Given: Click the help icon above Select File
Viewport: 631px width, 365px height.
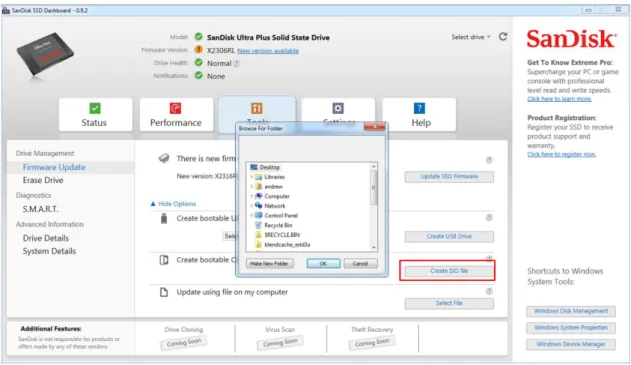Looking at the screenshot, I should tap(489, 291).
